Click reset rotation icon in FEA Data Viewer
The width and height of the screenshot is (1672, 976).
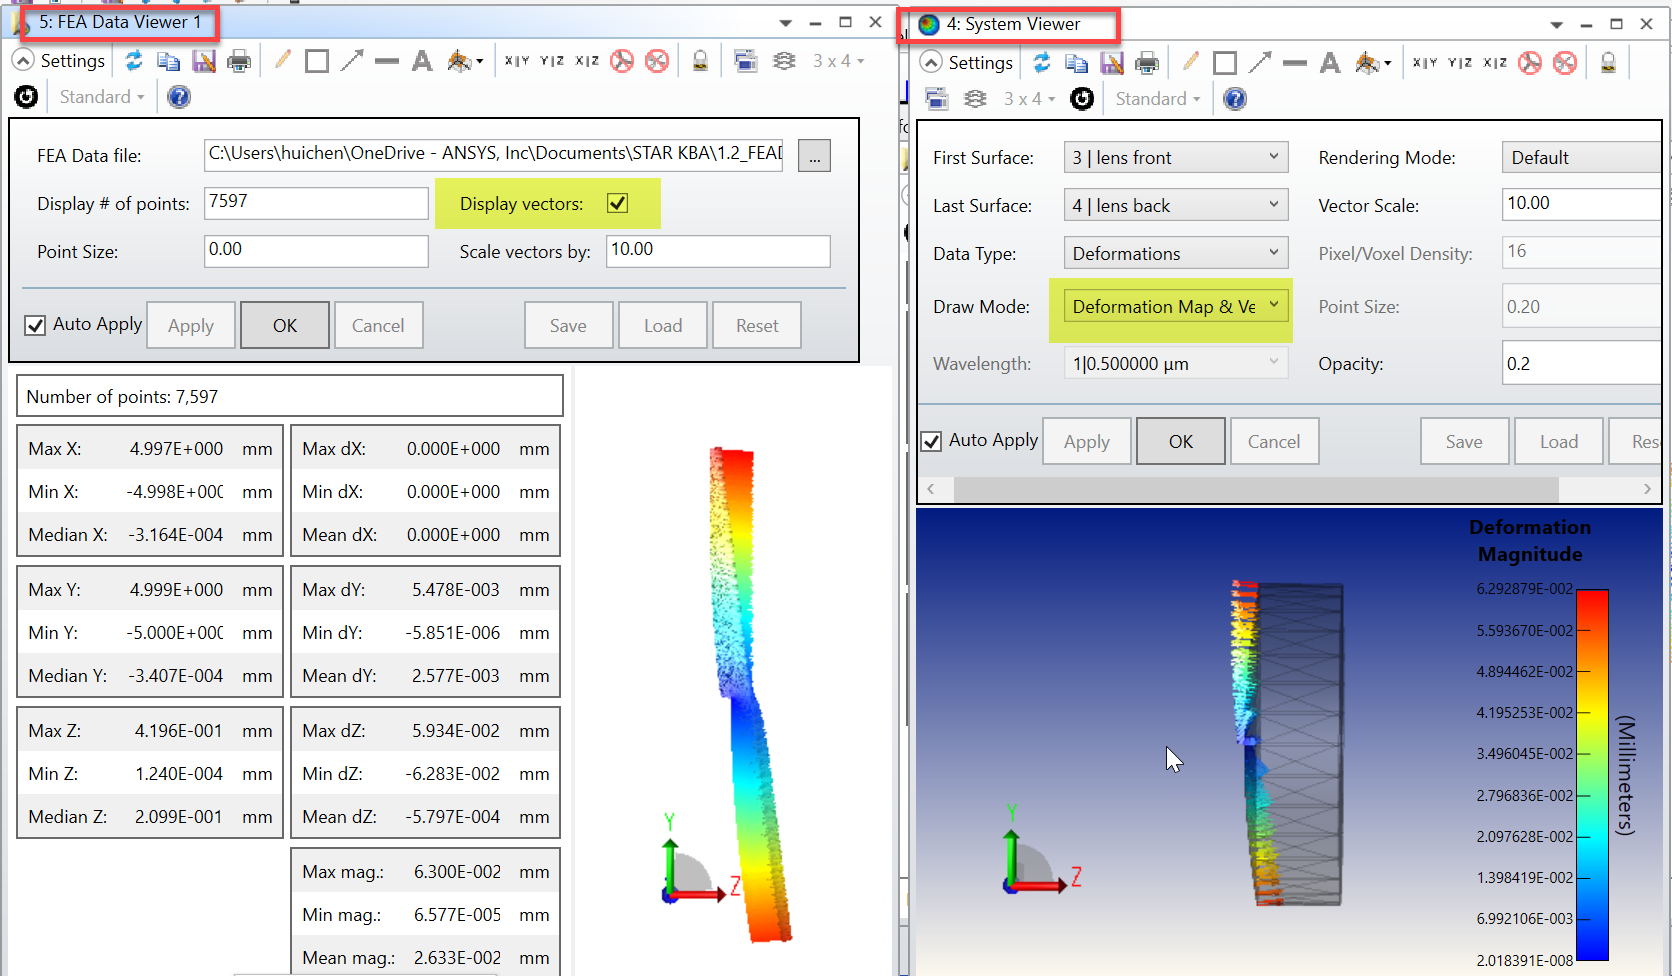(x=26, y=97)
